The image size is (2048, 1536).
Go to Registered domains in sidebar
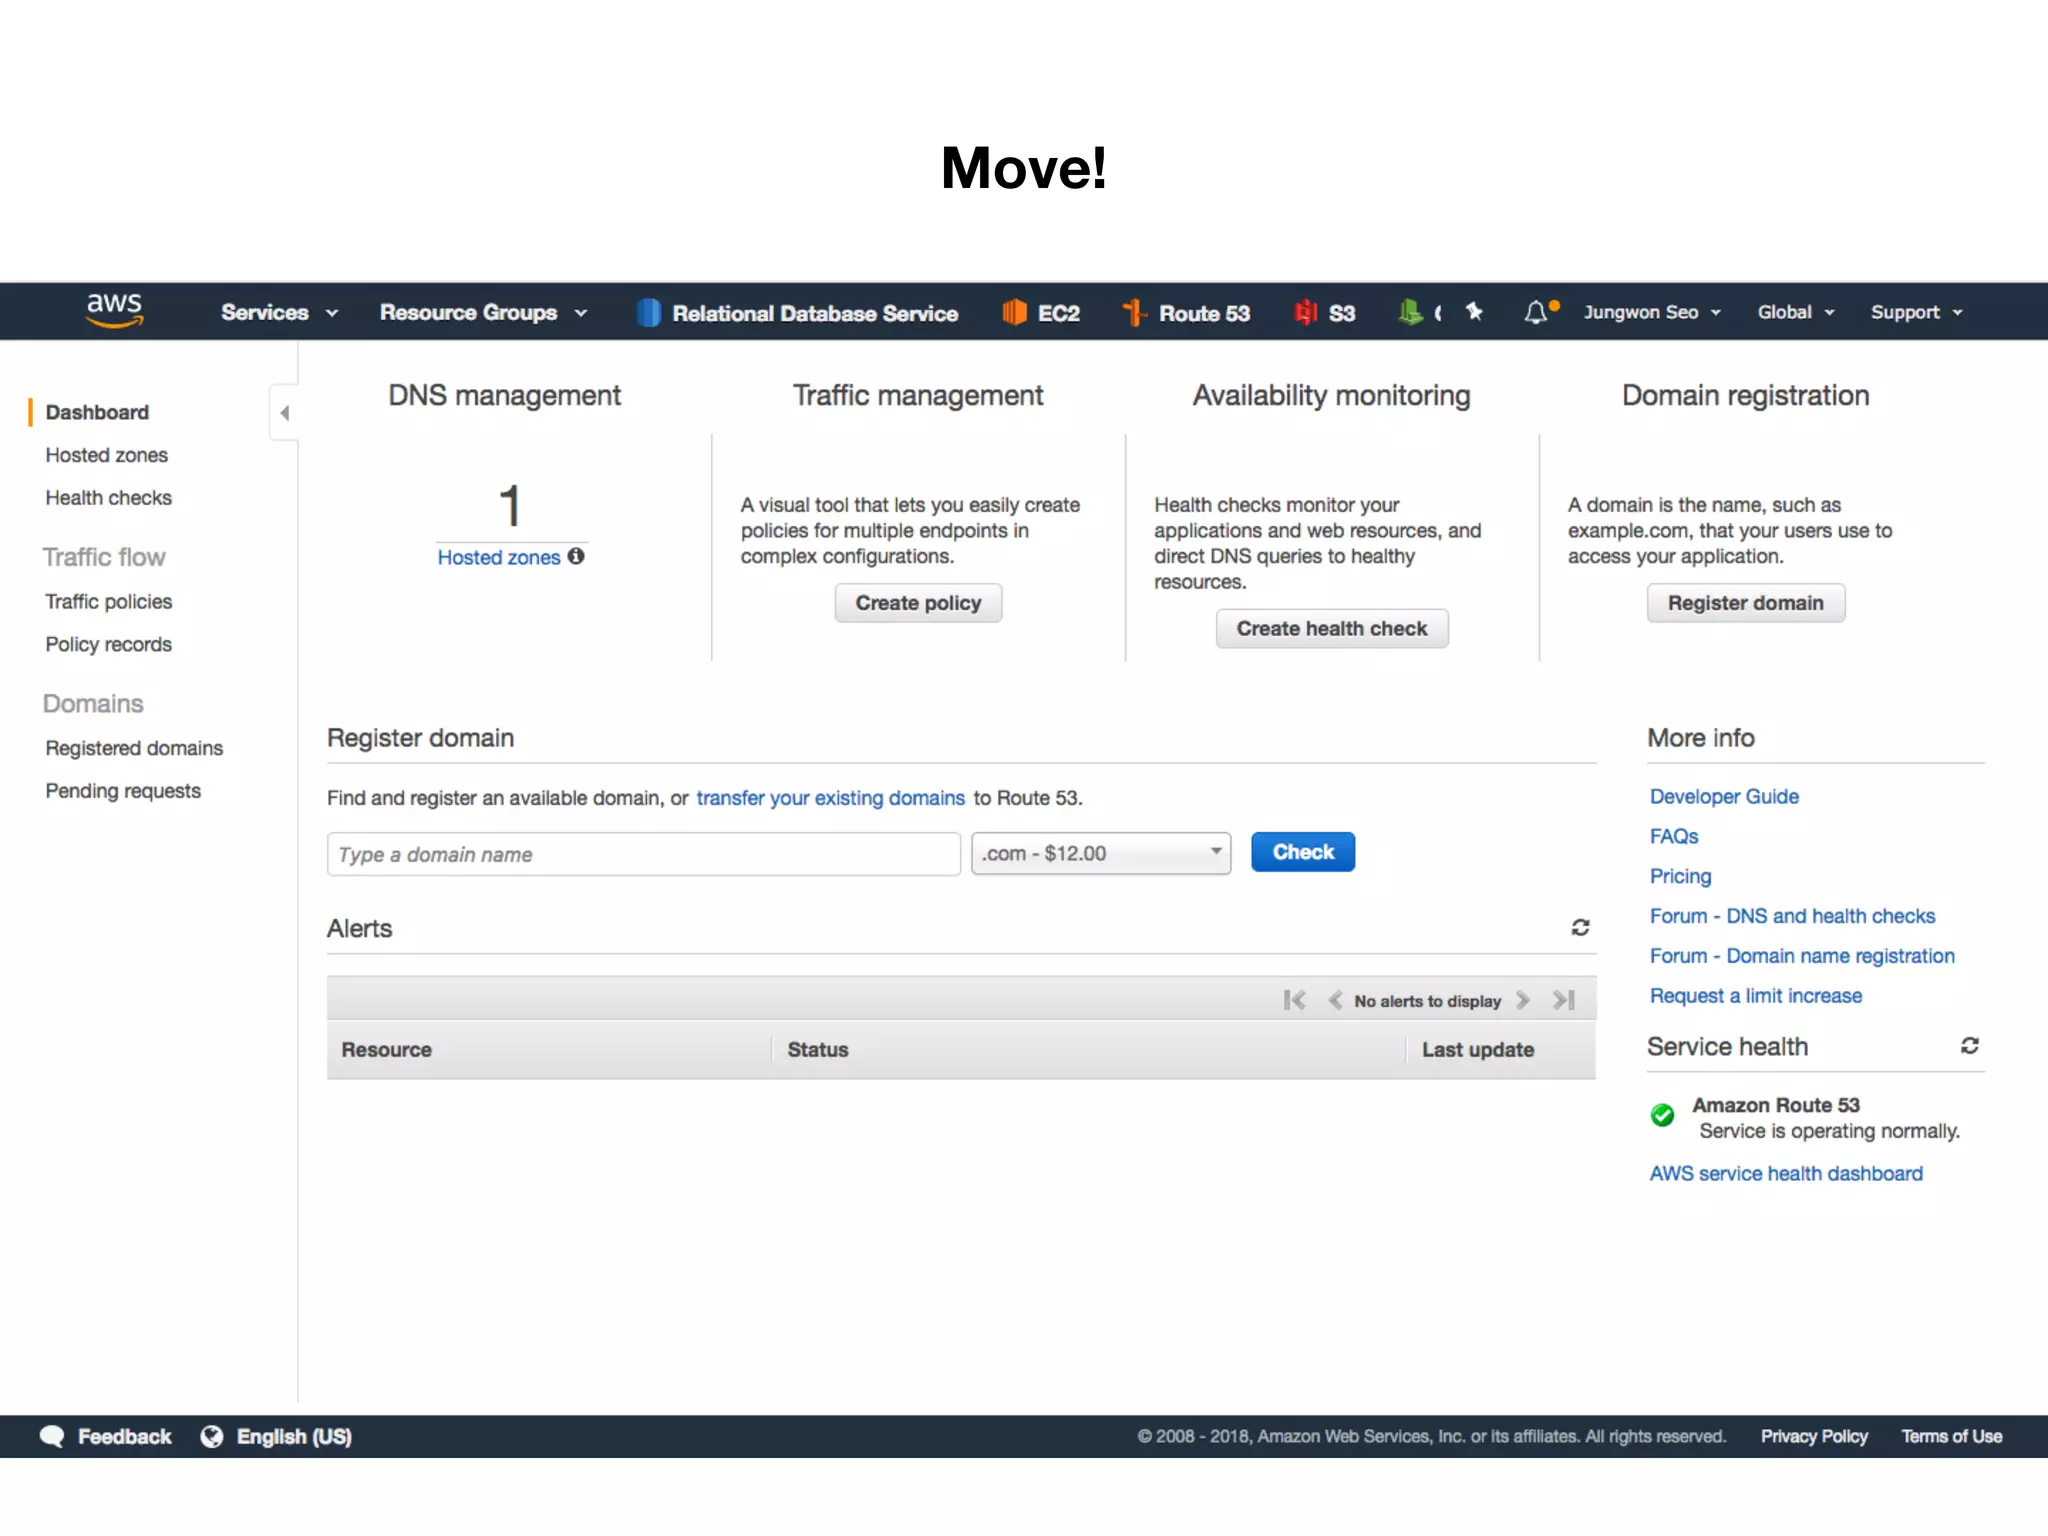pos(134,748)
